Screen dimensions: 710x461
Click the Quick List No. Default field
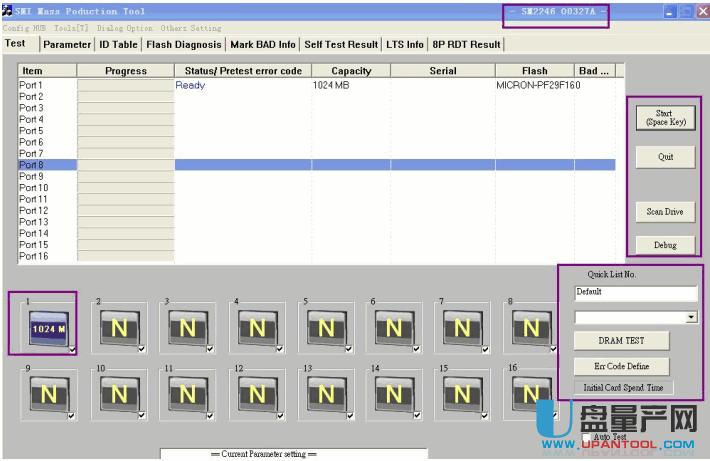tap(635, 293)
